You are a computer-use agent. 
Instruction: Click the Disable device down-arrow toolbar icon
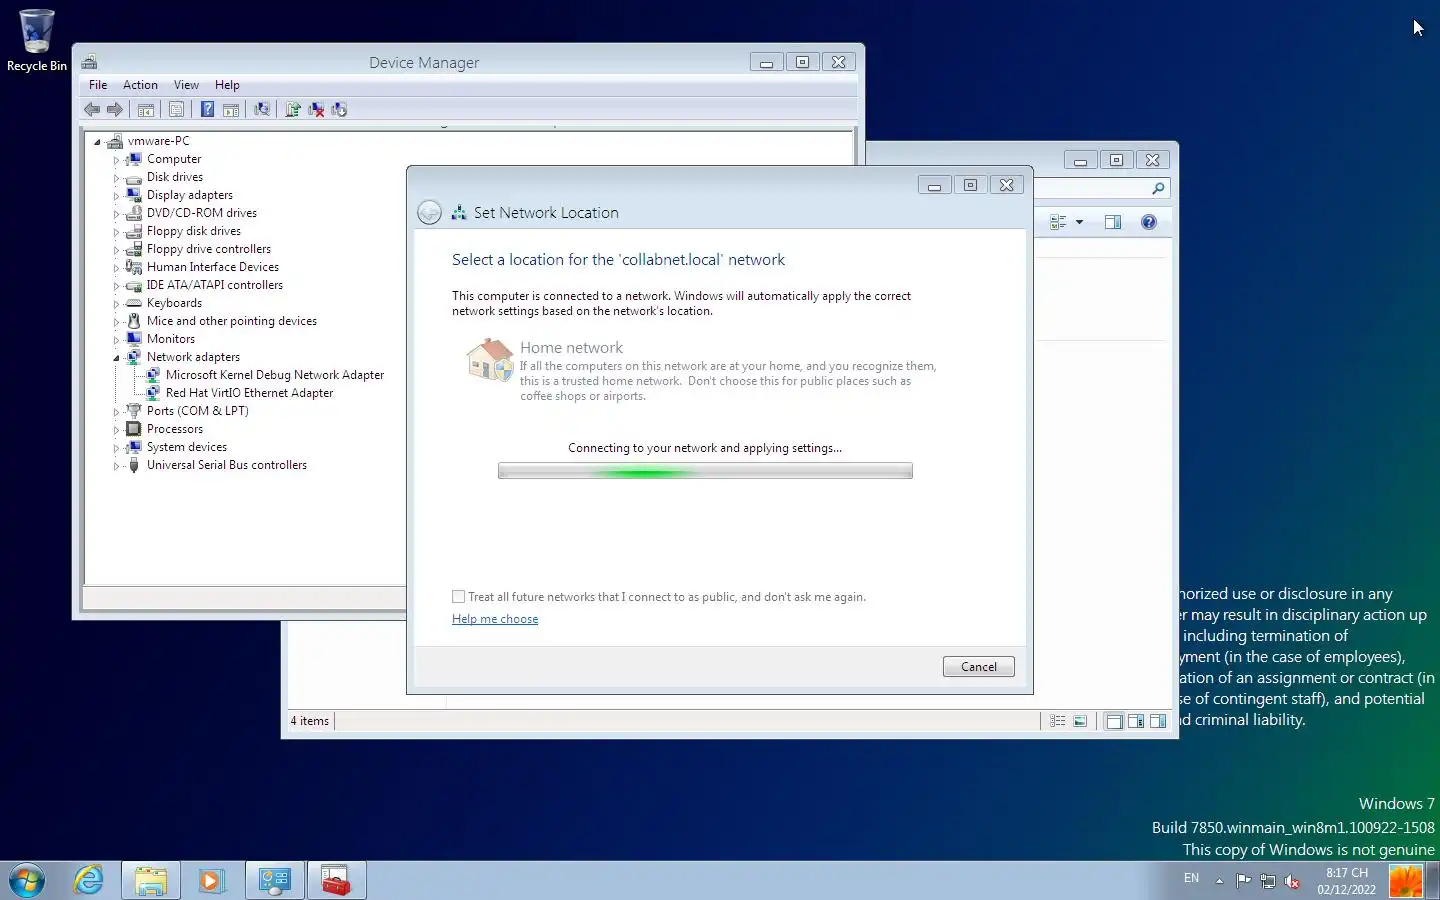[339, 110]
